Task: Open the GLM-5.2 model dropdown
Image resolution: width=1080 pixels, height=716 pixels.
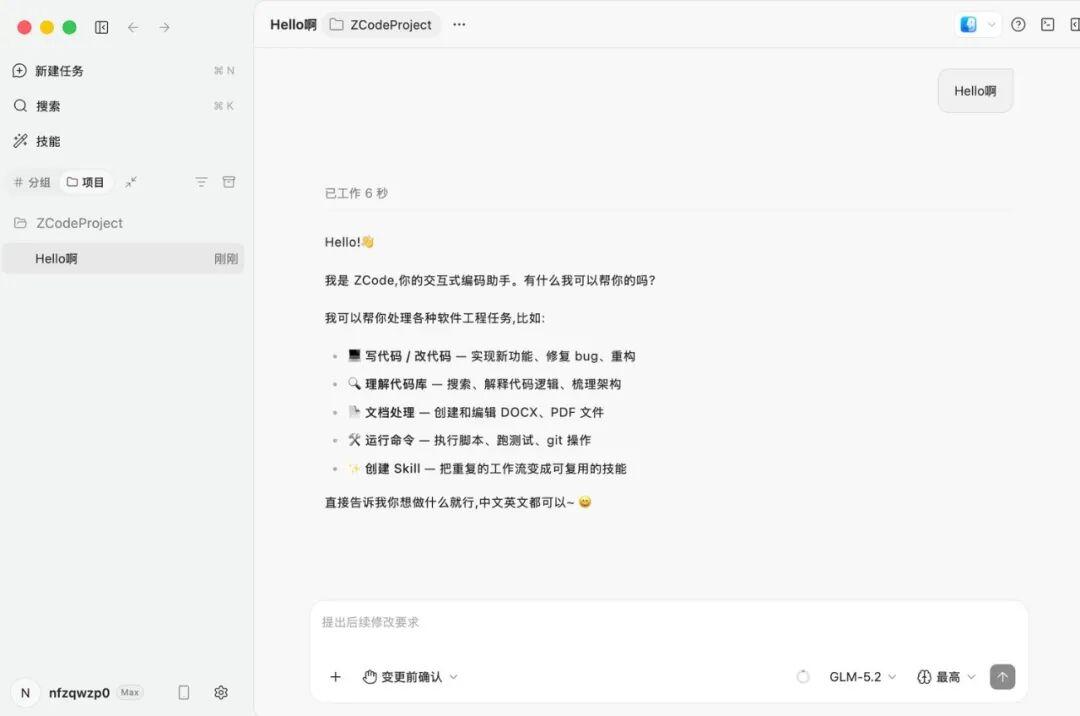Action: pos(862,677)
